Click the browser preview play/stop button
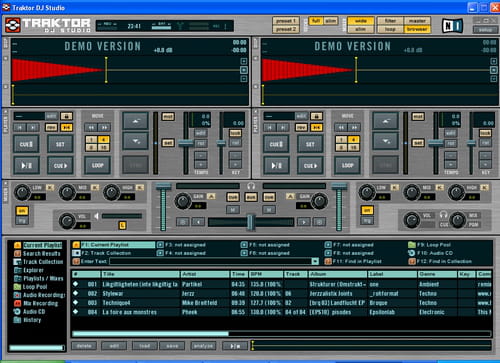This screenshot has width=500, height=363. click(235, 346)
